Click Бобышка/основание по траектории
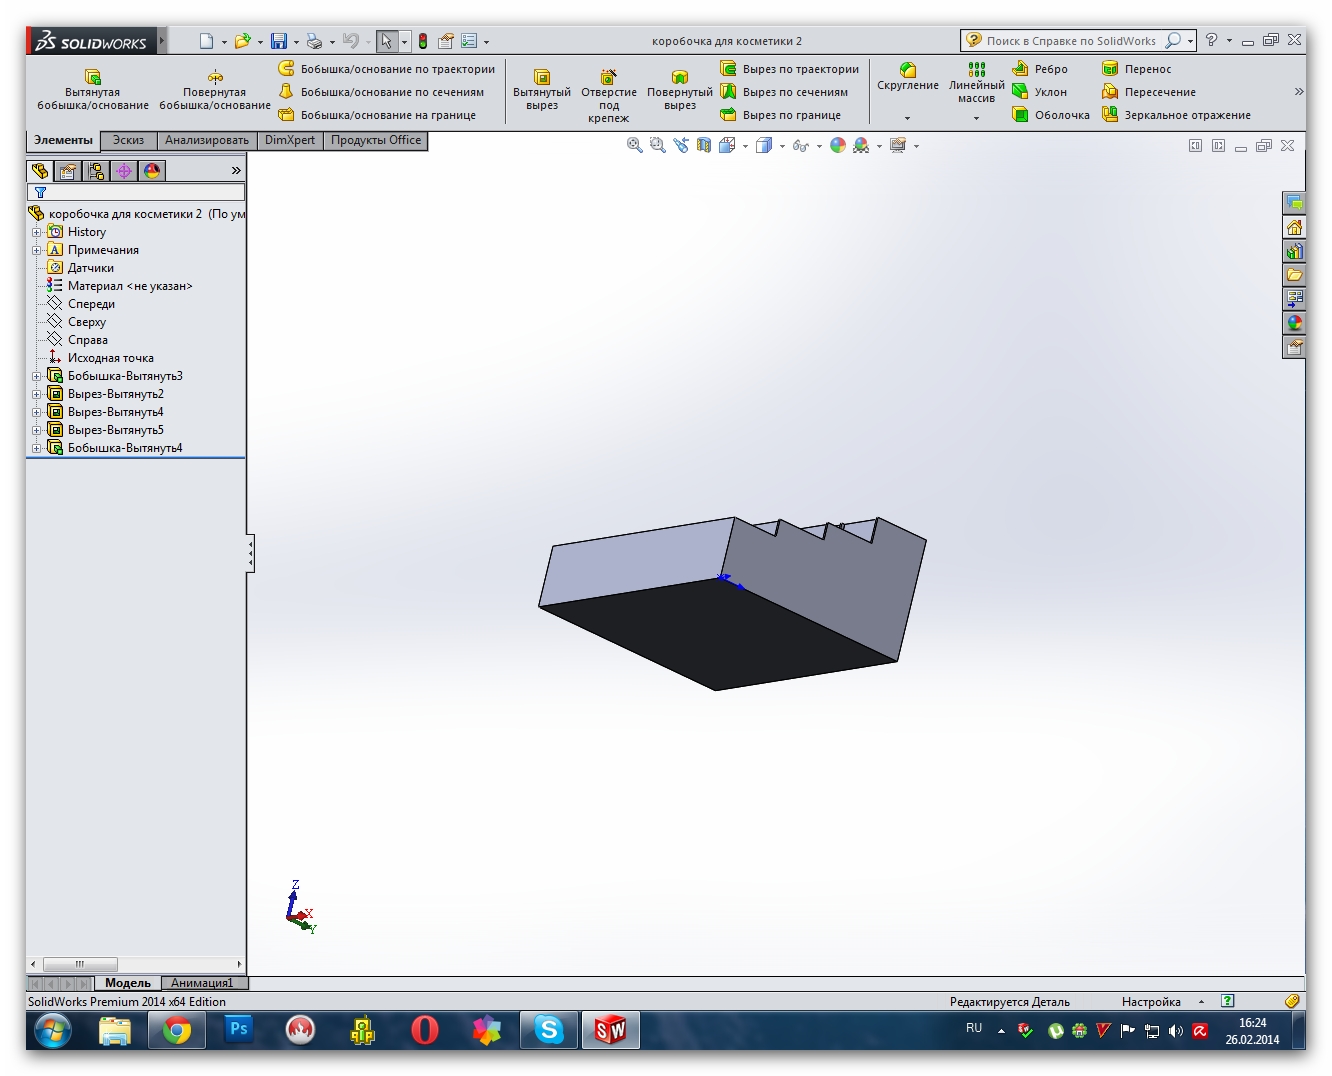The width and height of the screenshot is (1332, 1076). tap(386, 69)
